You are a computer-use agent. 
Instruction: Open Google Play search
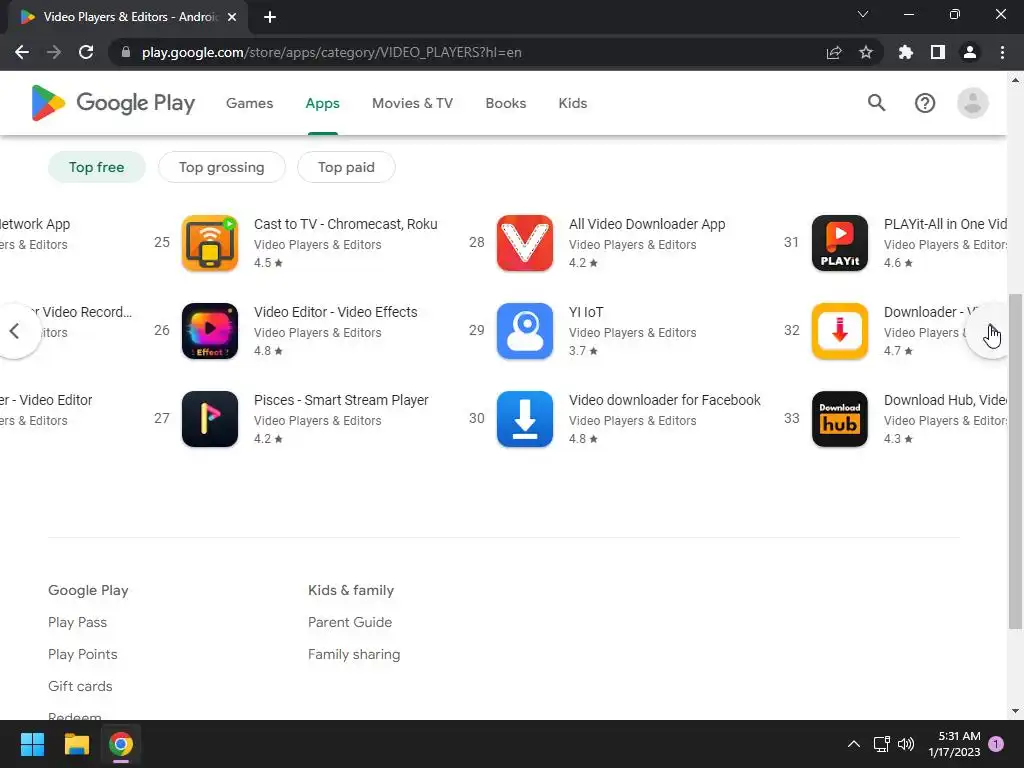click(x=876, y=103)
